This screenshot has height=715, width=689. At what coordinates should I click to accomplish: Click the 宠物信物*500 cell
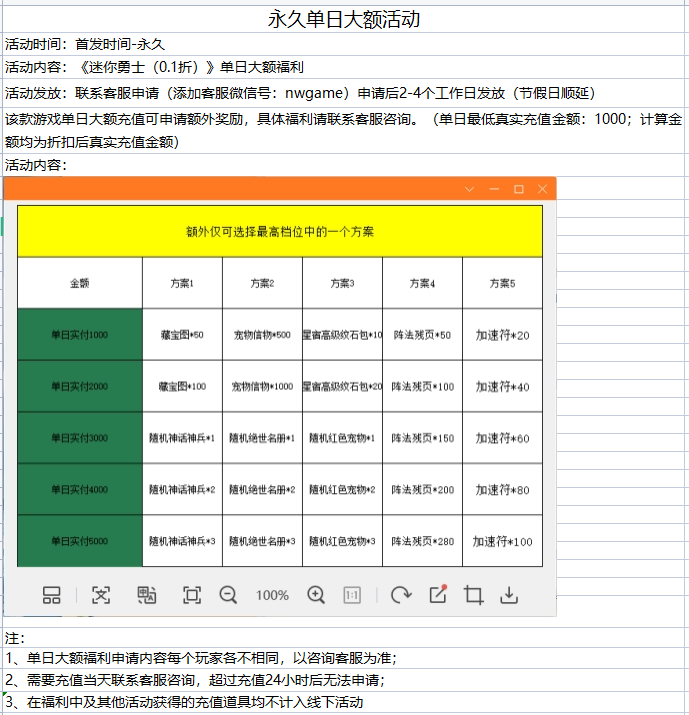(x=262, y=335)
